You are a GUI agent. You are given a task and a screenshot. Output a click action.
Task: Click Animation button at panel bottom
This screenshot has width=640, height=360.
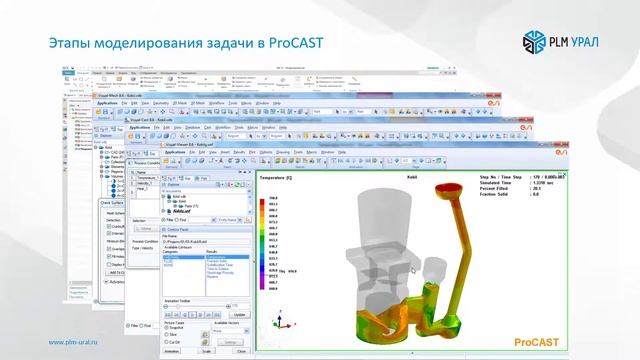click(171, 351)
